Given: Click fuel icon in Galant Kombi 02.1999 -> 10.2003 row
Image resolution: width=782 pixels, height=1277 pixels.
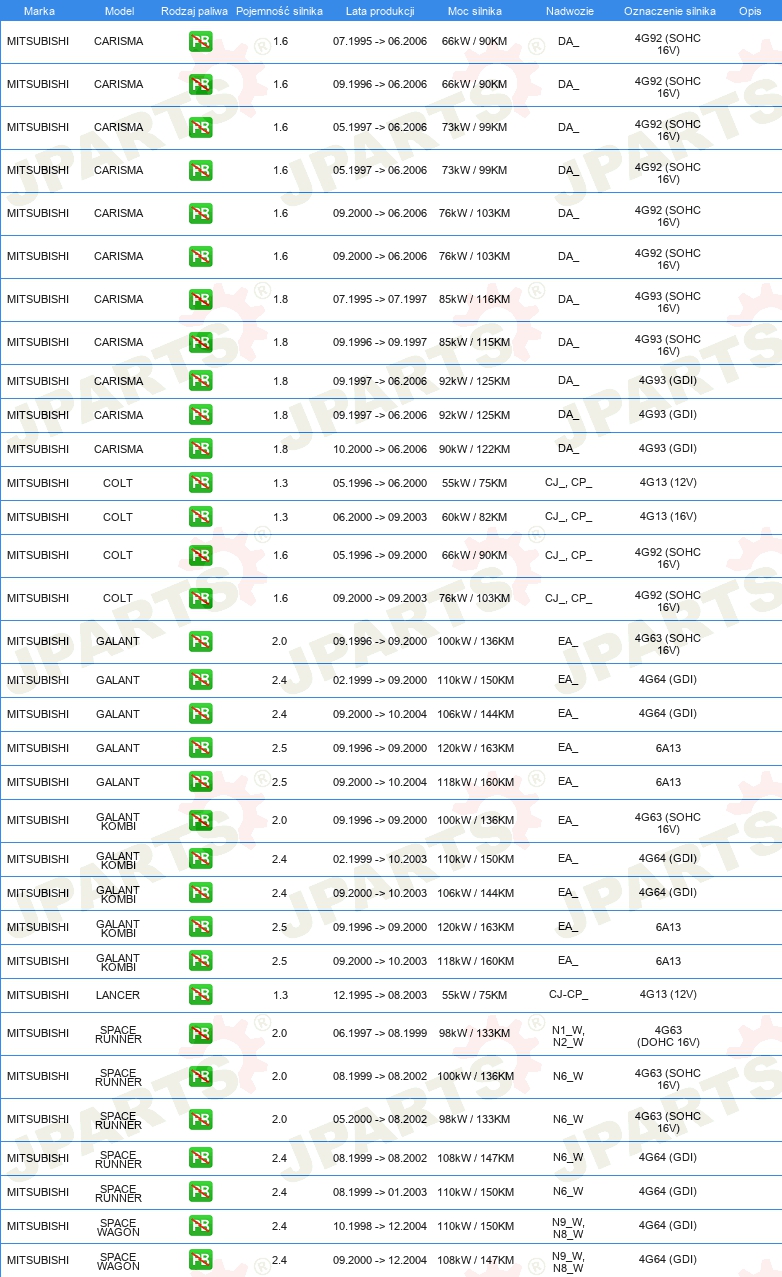Looking at the screenshot, I should [200, 859].
